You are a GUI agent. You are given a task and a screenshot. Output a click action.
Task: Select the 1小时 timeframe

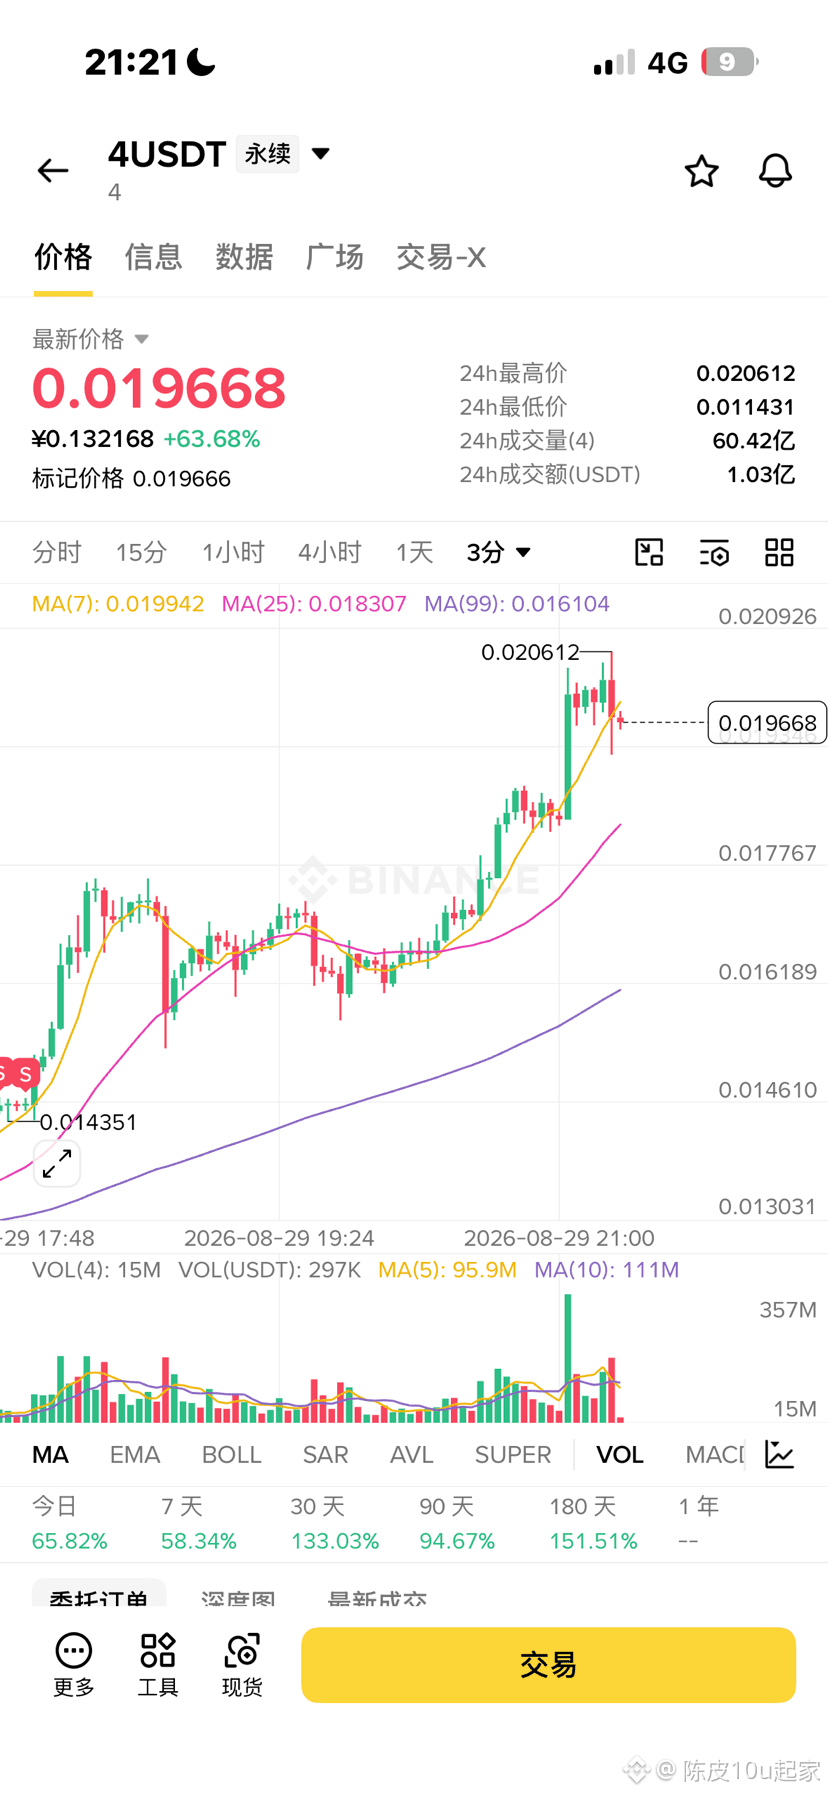click(233, 552)
